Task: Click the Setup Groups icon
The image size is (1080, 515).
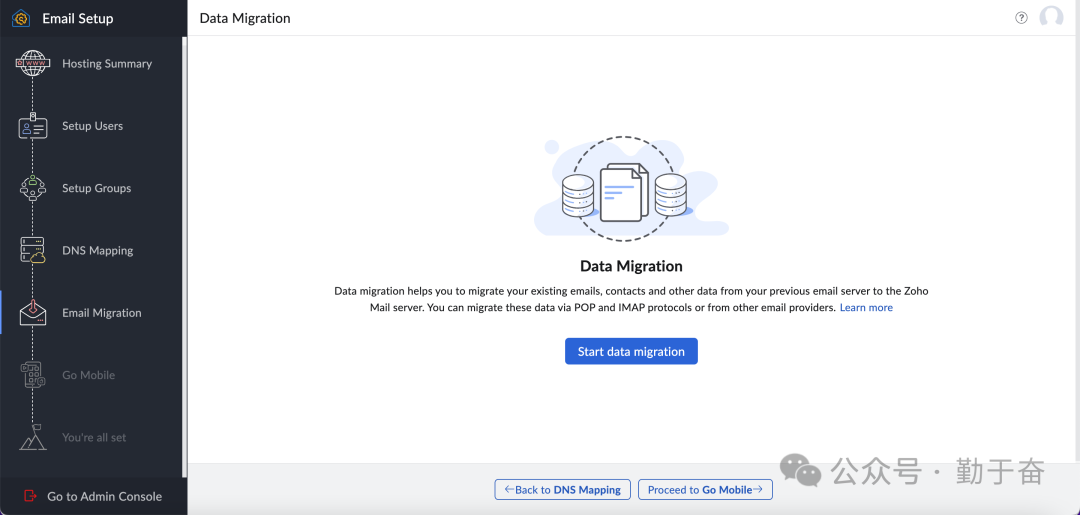Action: click(x=32, y=189)
